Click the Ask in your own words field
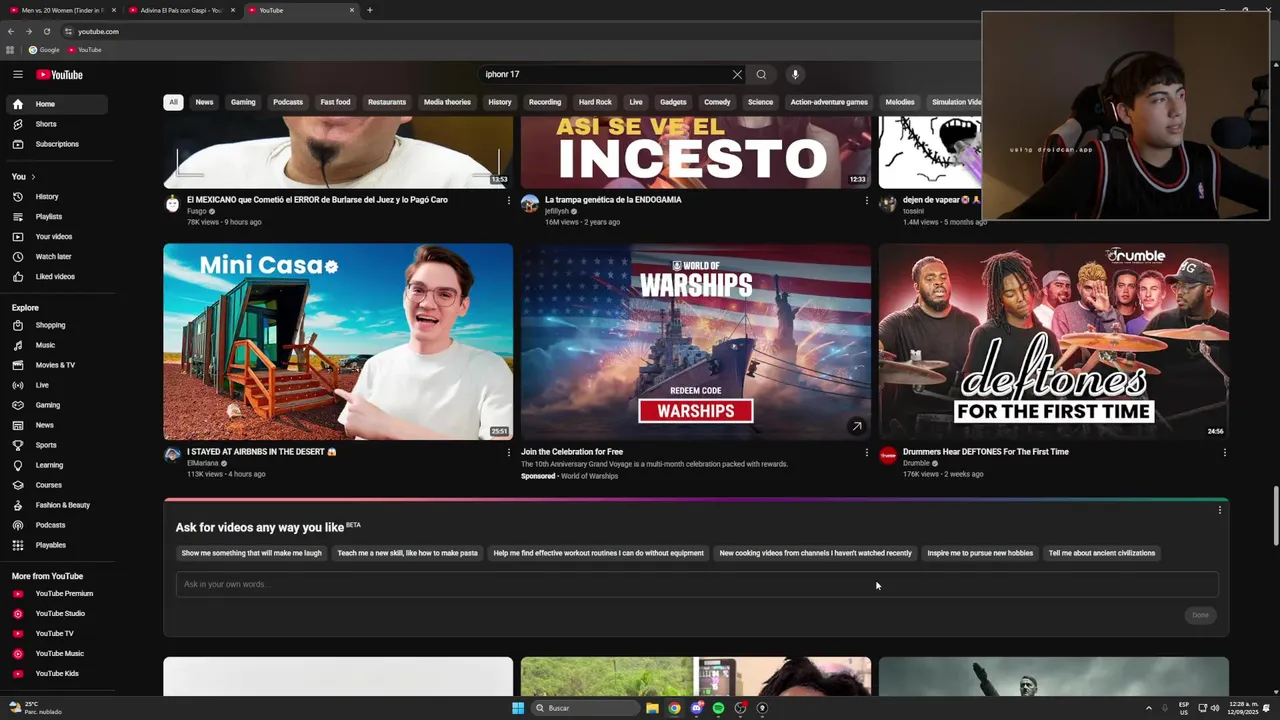The image size is (1280, 720). tap(697, 584)
